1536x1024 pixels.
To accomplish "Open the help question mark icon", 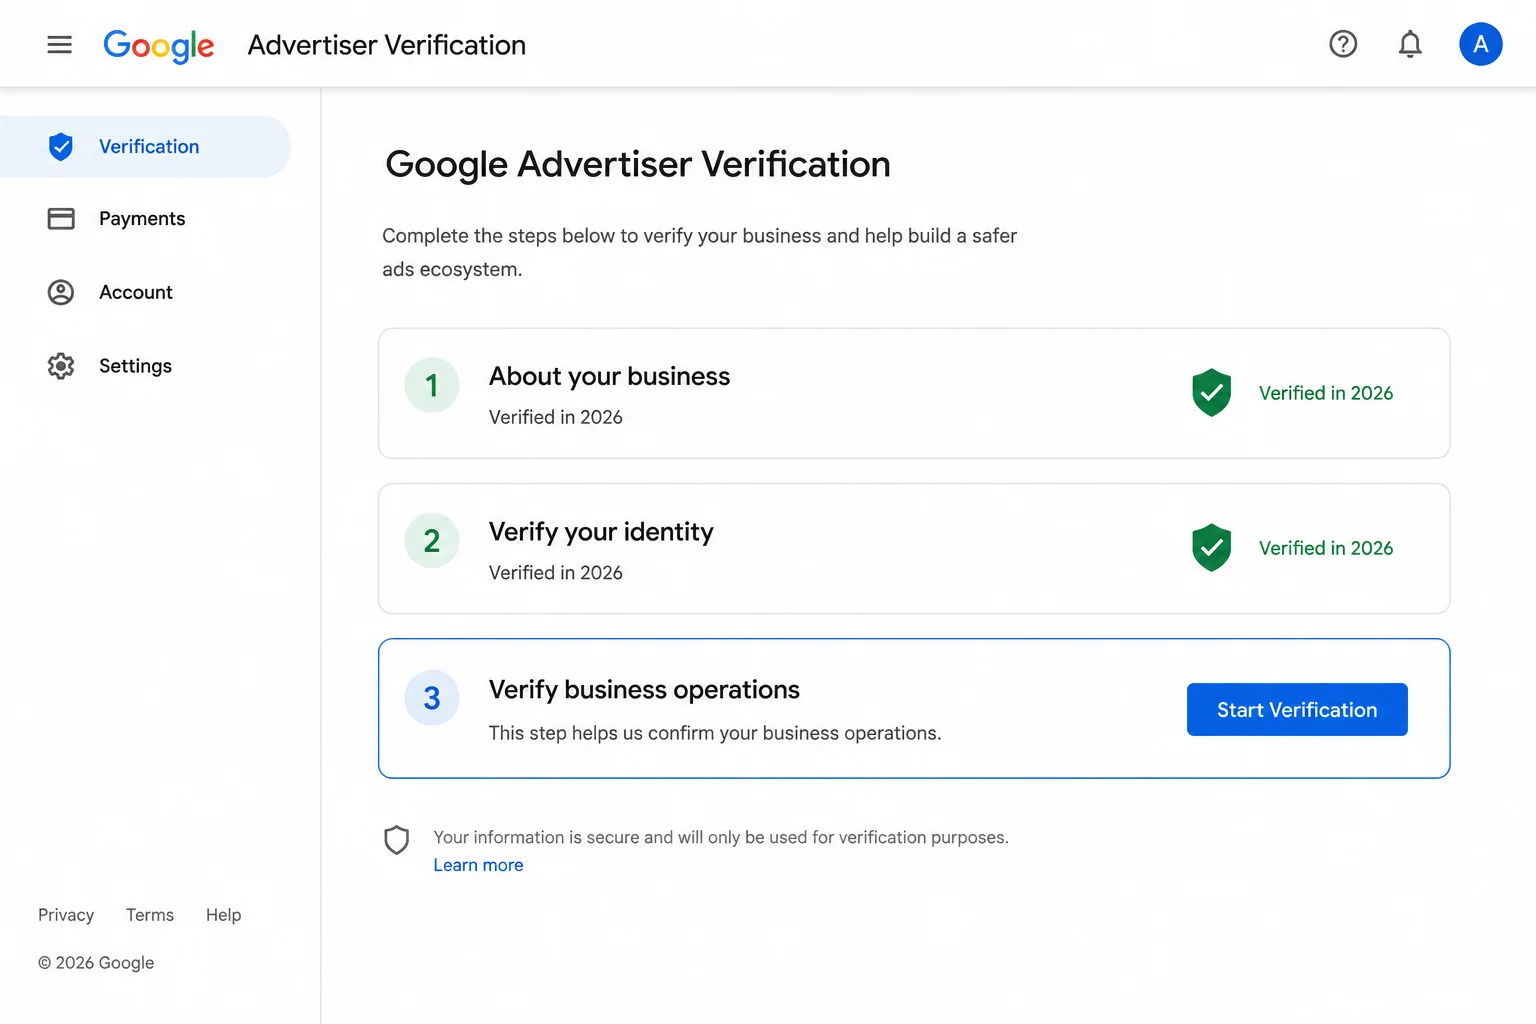I will coord(1343,44).
